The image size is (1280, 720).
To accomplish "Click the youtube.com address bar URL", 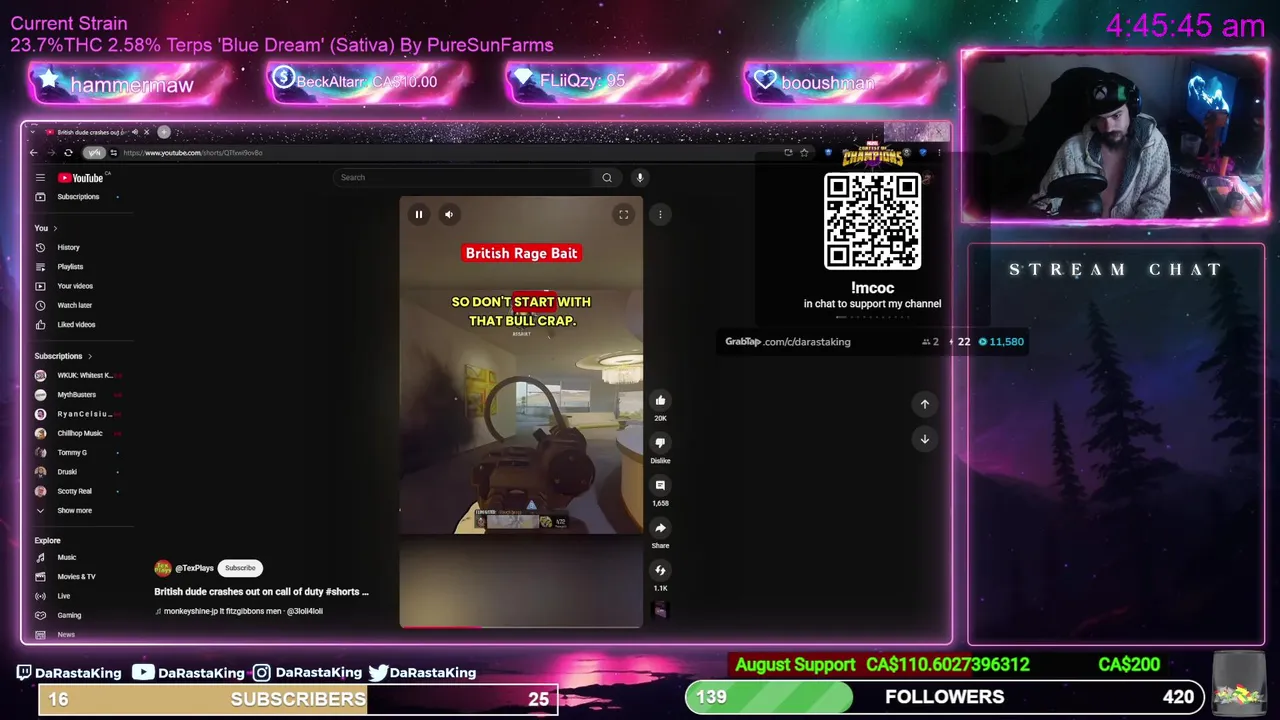I will pos(192,153).
